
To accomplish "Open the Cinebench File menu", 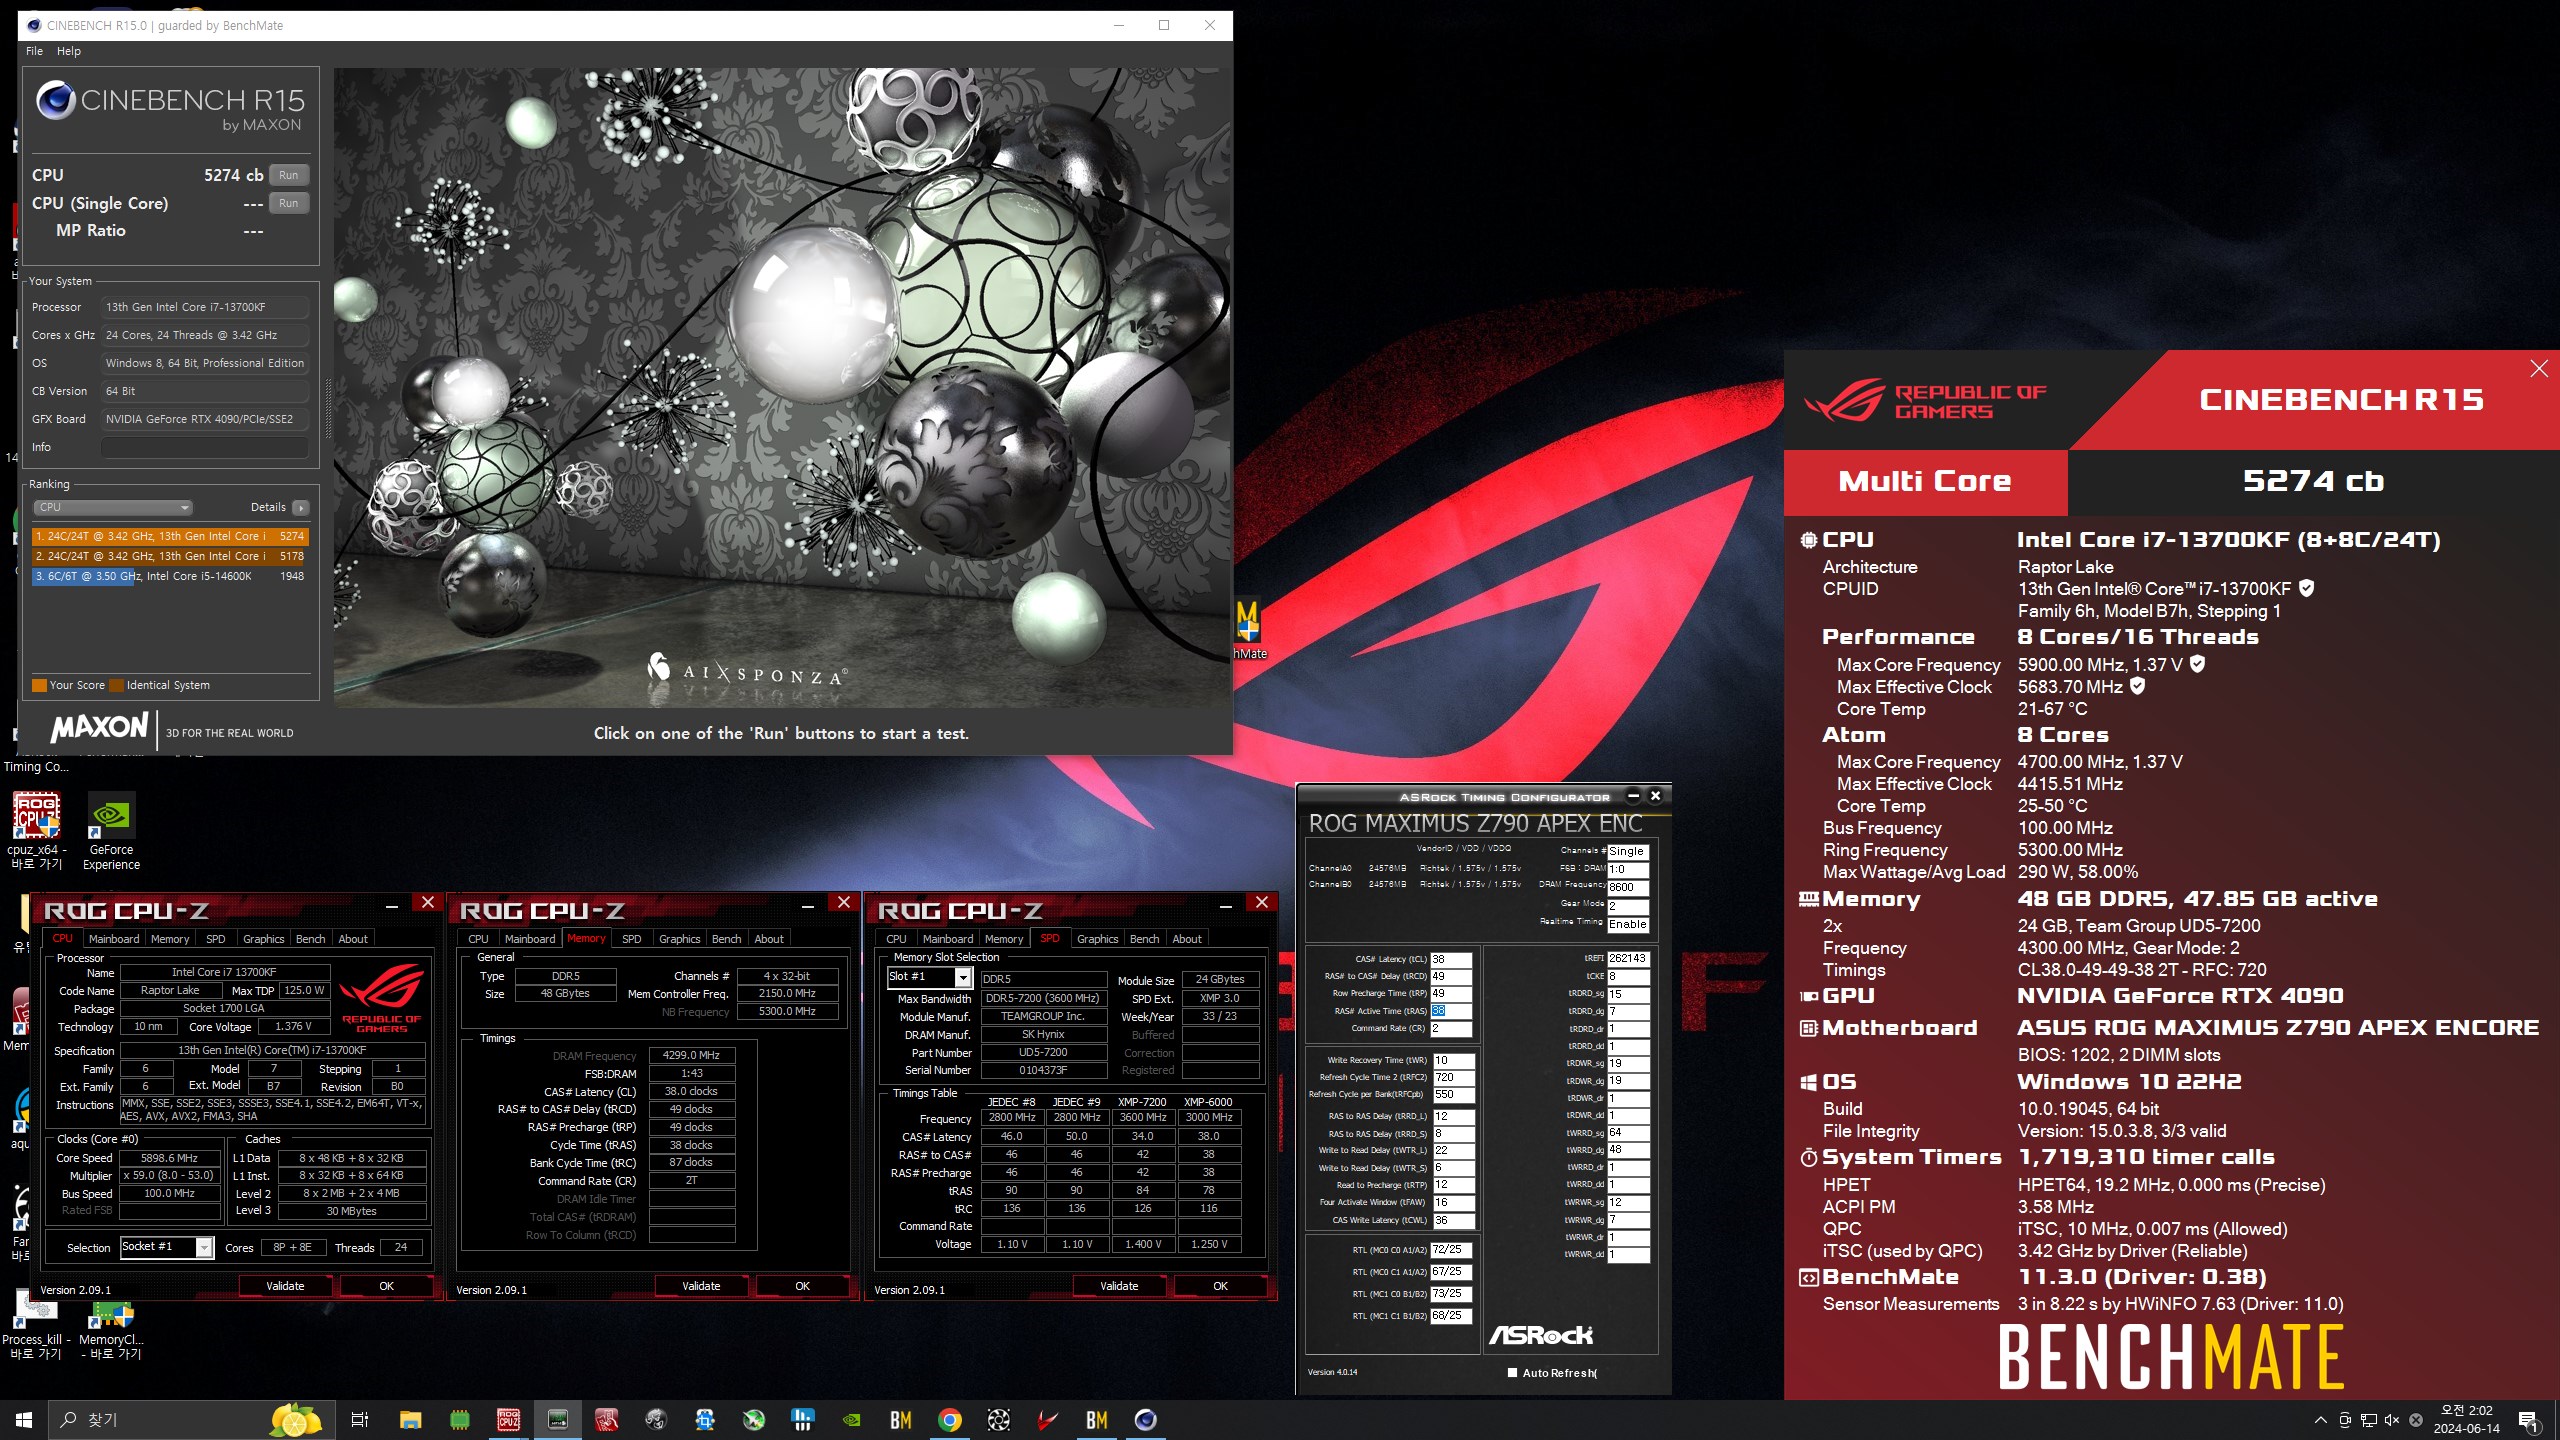I will pyautogui.click(x=34, y=51).
